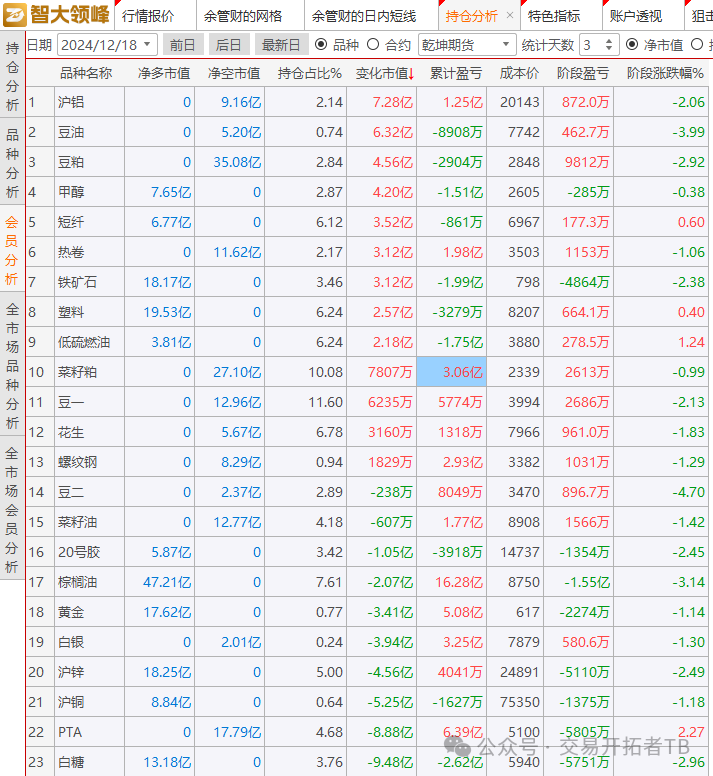Select the 螺纹钢 row name
This screenshot has width=713, height=776.
coord(77,462)
